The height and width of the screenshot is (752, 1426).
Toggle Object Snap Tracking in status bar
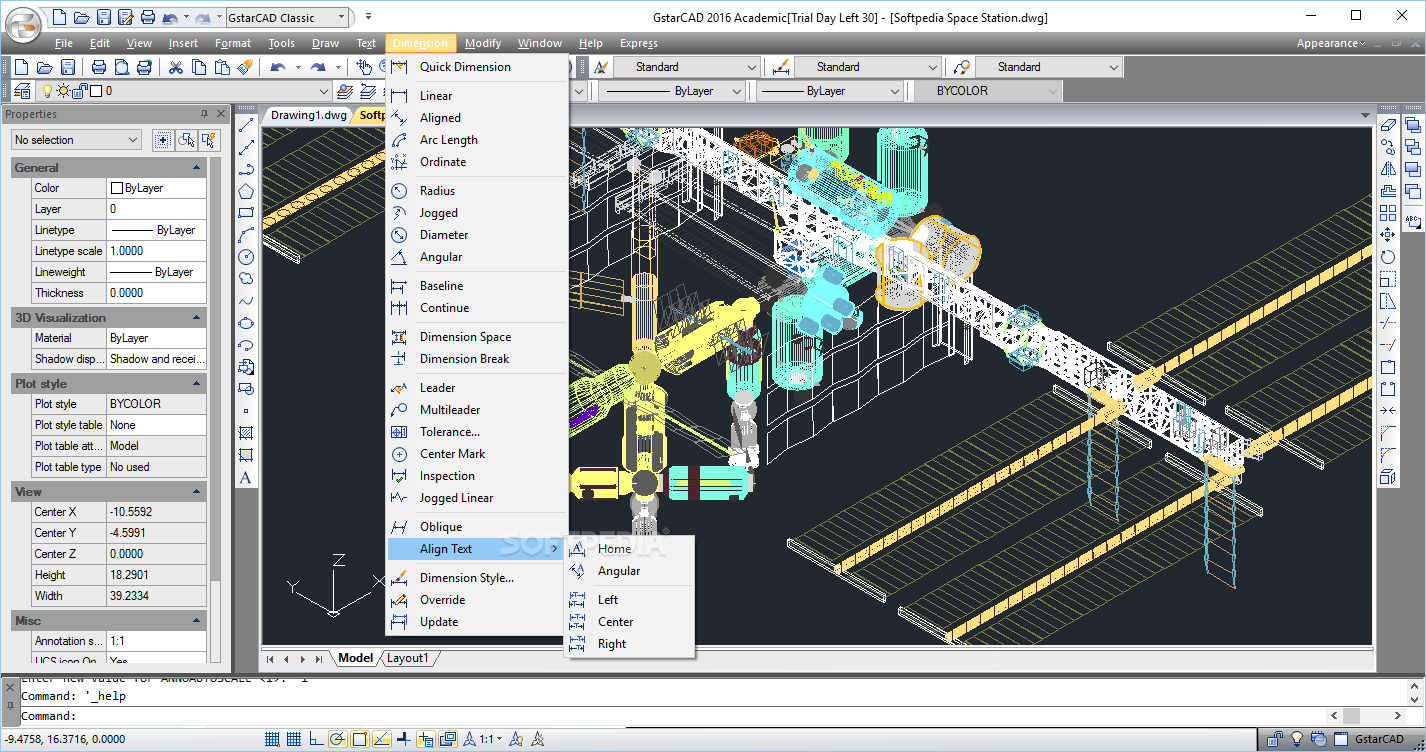coord(381,740)
